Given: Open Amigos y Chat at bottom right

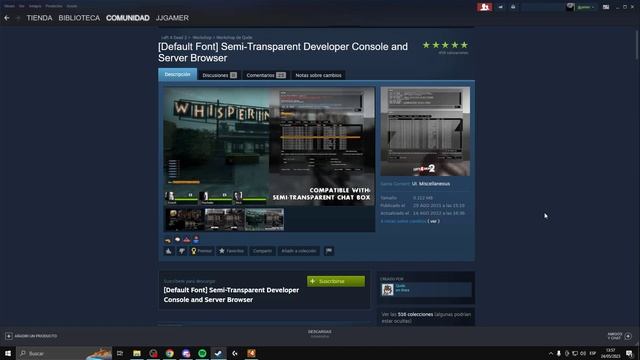Looking at the screenshot, I should coord(620,336).
